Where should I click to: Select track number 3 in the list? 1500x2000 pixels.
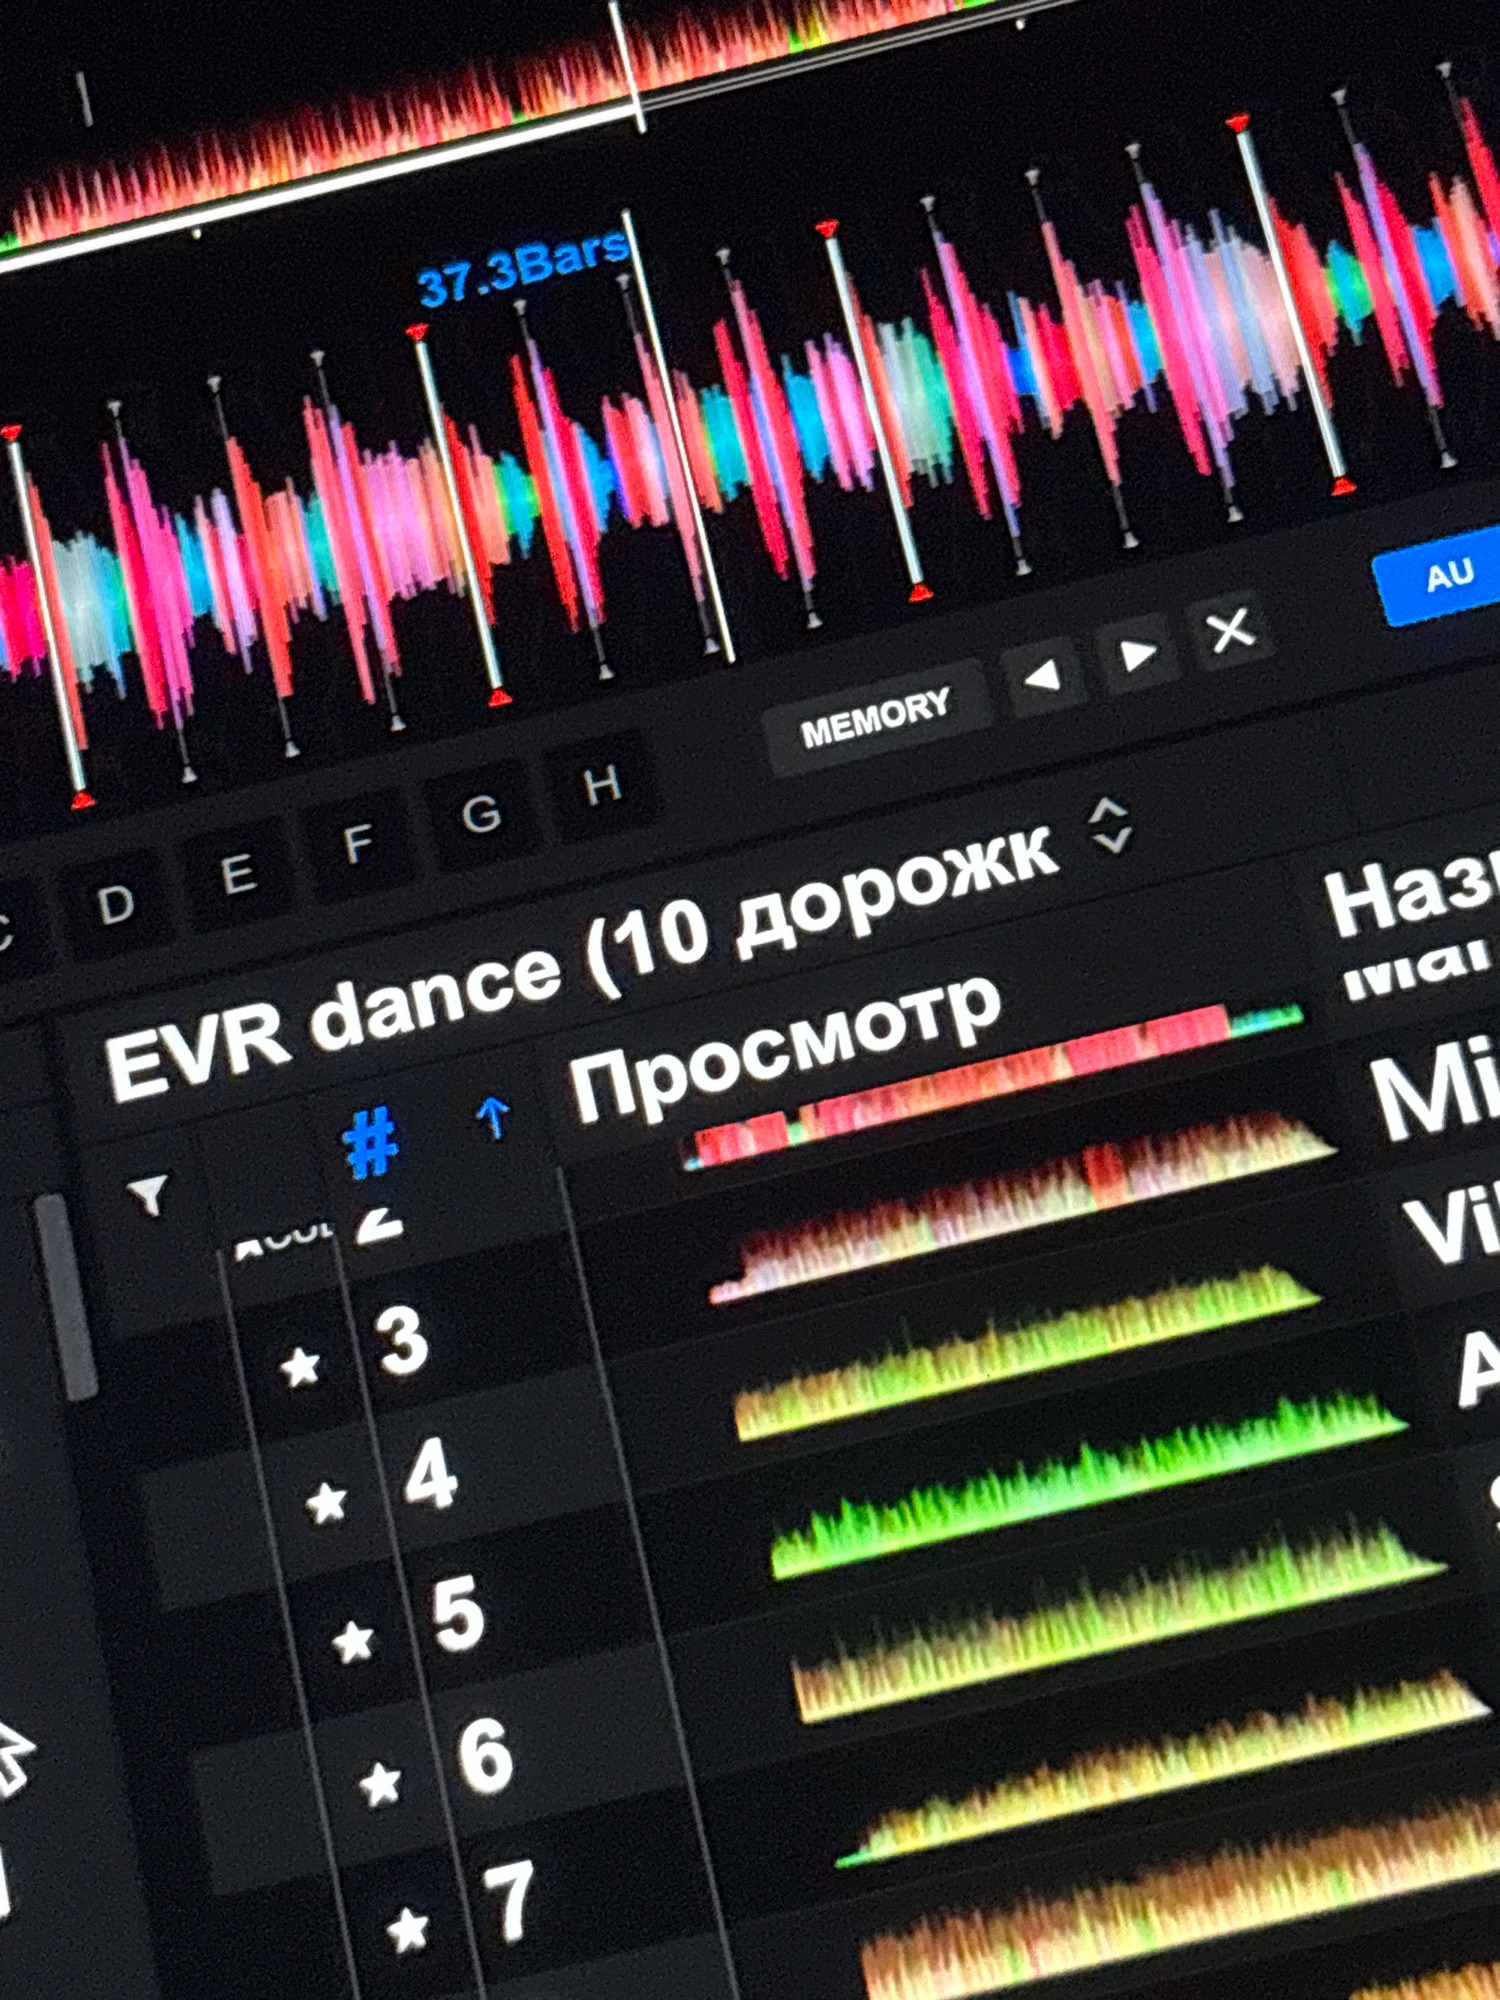[402, 1340]
